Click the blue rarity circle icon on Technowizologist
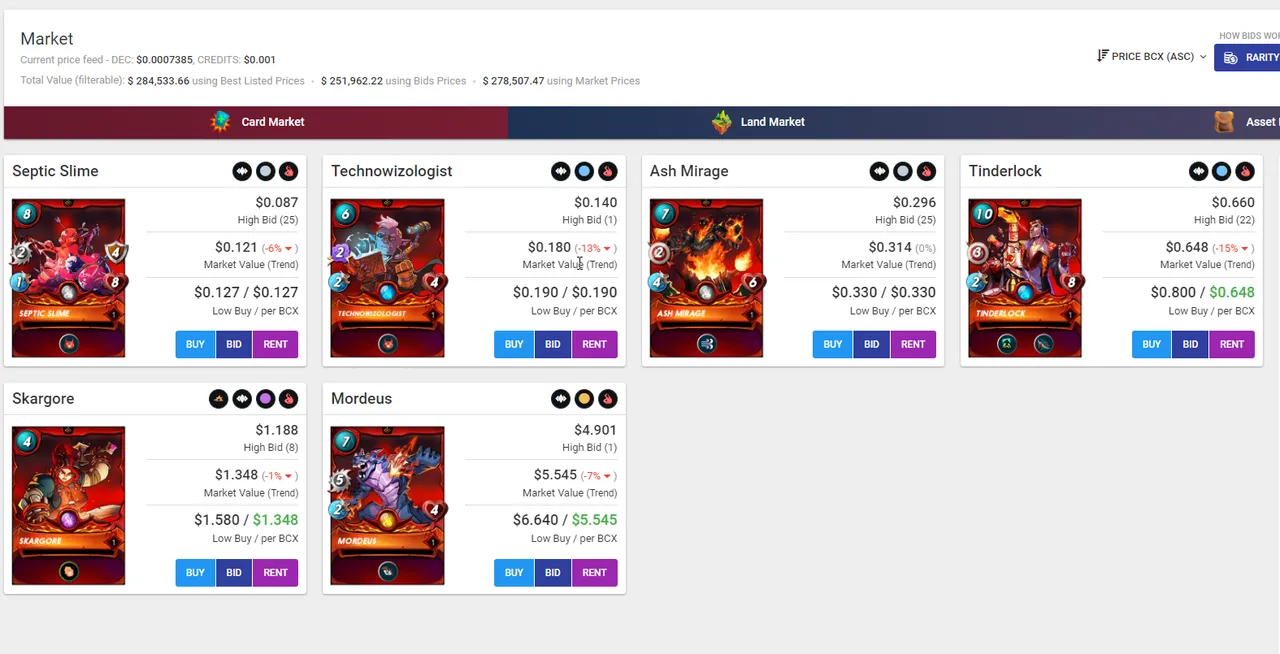This screenshot has height=654, width=1280. tap(584, 171)
